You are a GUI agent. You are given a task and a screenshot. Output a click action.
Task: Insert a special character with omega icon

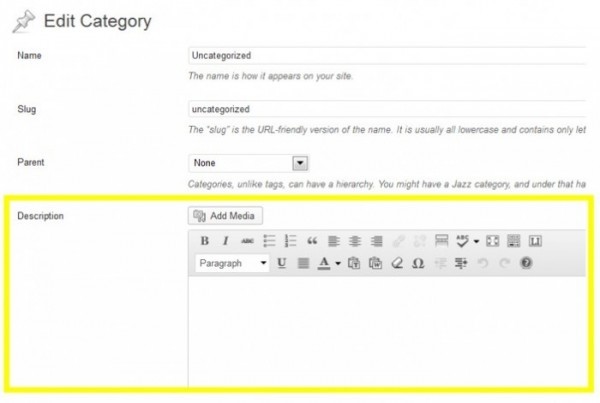pyautogui.click(x=418, y=263)
